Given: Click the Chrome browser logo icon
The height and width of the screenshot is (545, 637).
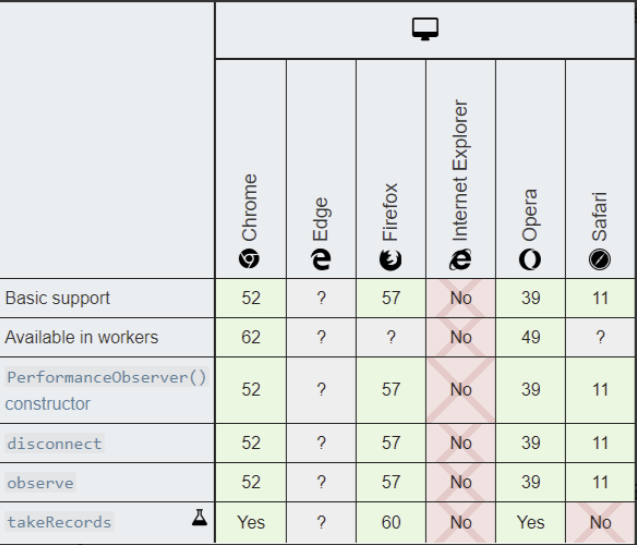Looking at the screenshot, I should [x=249, y=259].
